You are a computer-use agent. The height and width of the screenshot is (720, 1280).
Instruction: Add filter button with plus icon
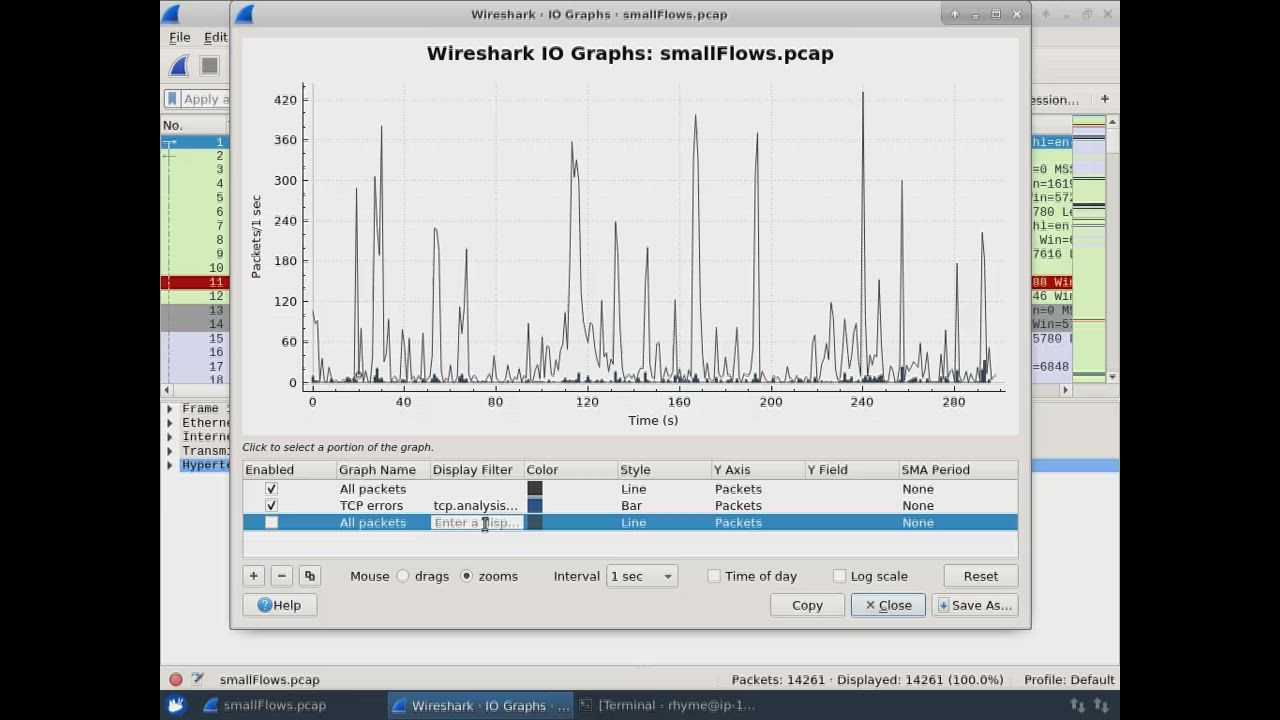[x=1104, y=99]
